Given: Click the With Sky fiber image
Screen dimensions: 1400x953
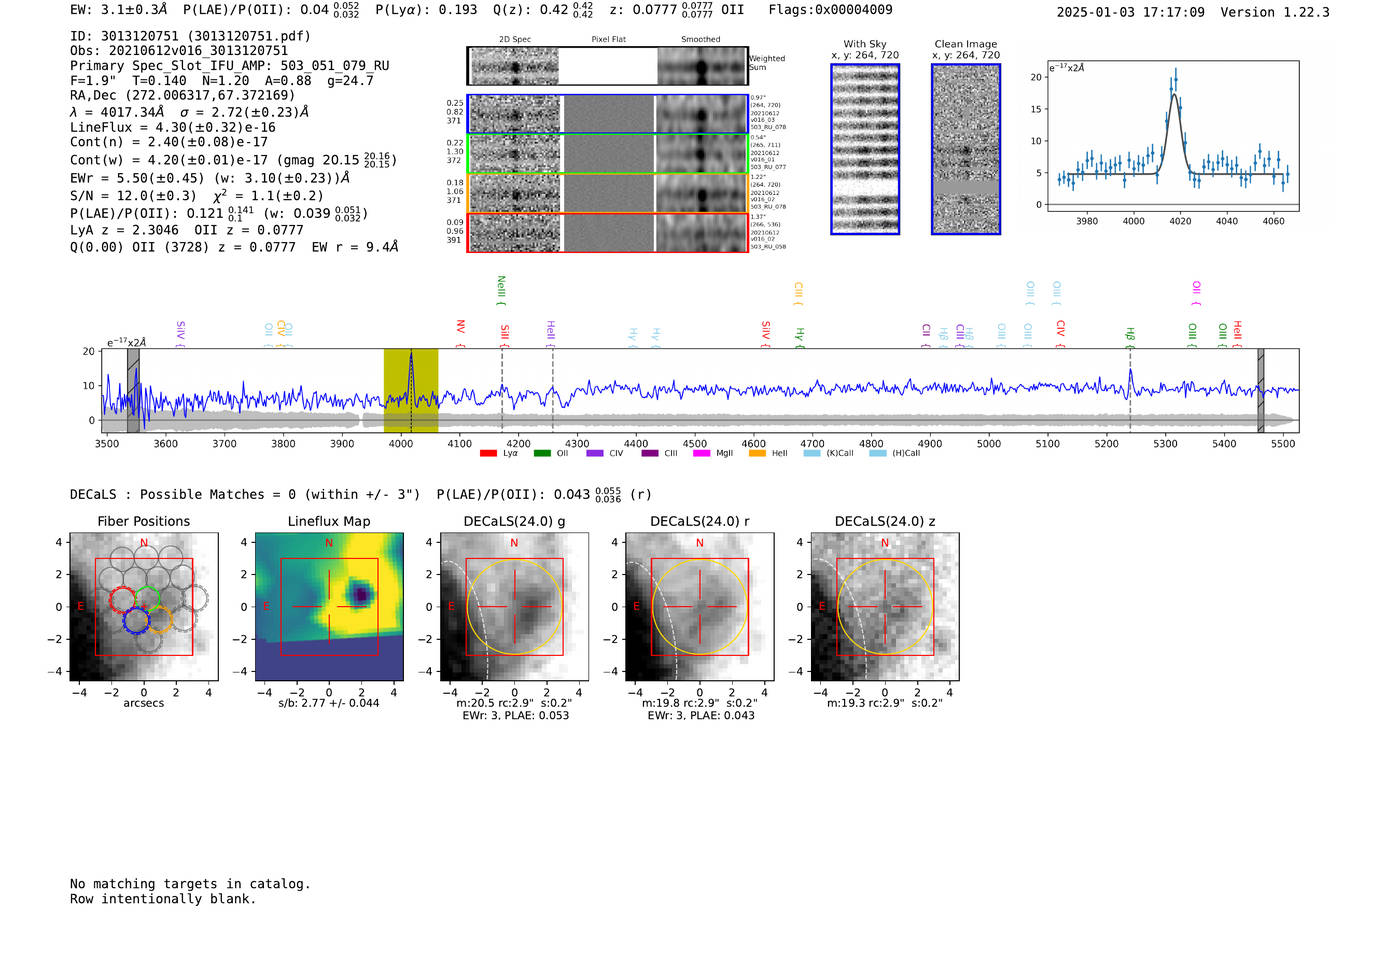Looking at the screenshot, I should click(865, 149).
